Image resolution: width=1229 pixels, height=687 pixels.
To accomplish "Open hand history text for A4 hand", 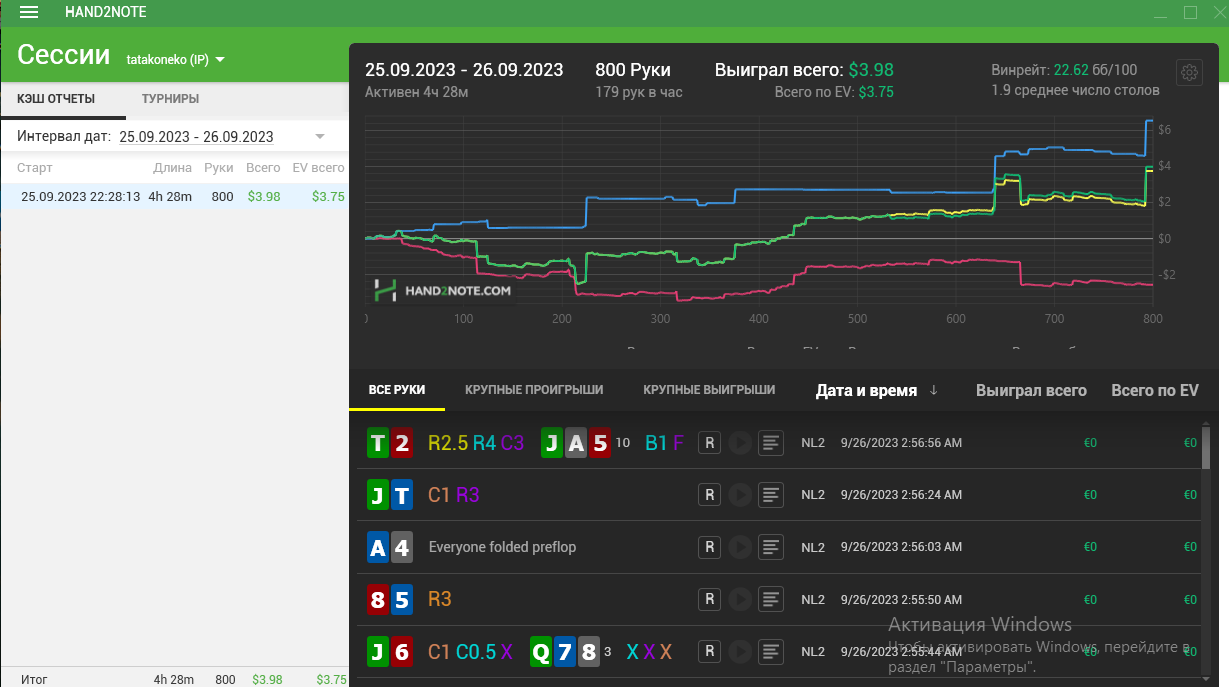I will point(770,547).
